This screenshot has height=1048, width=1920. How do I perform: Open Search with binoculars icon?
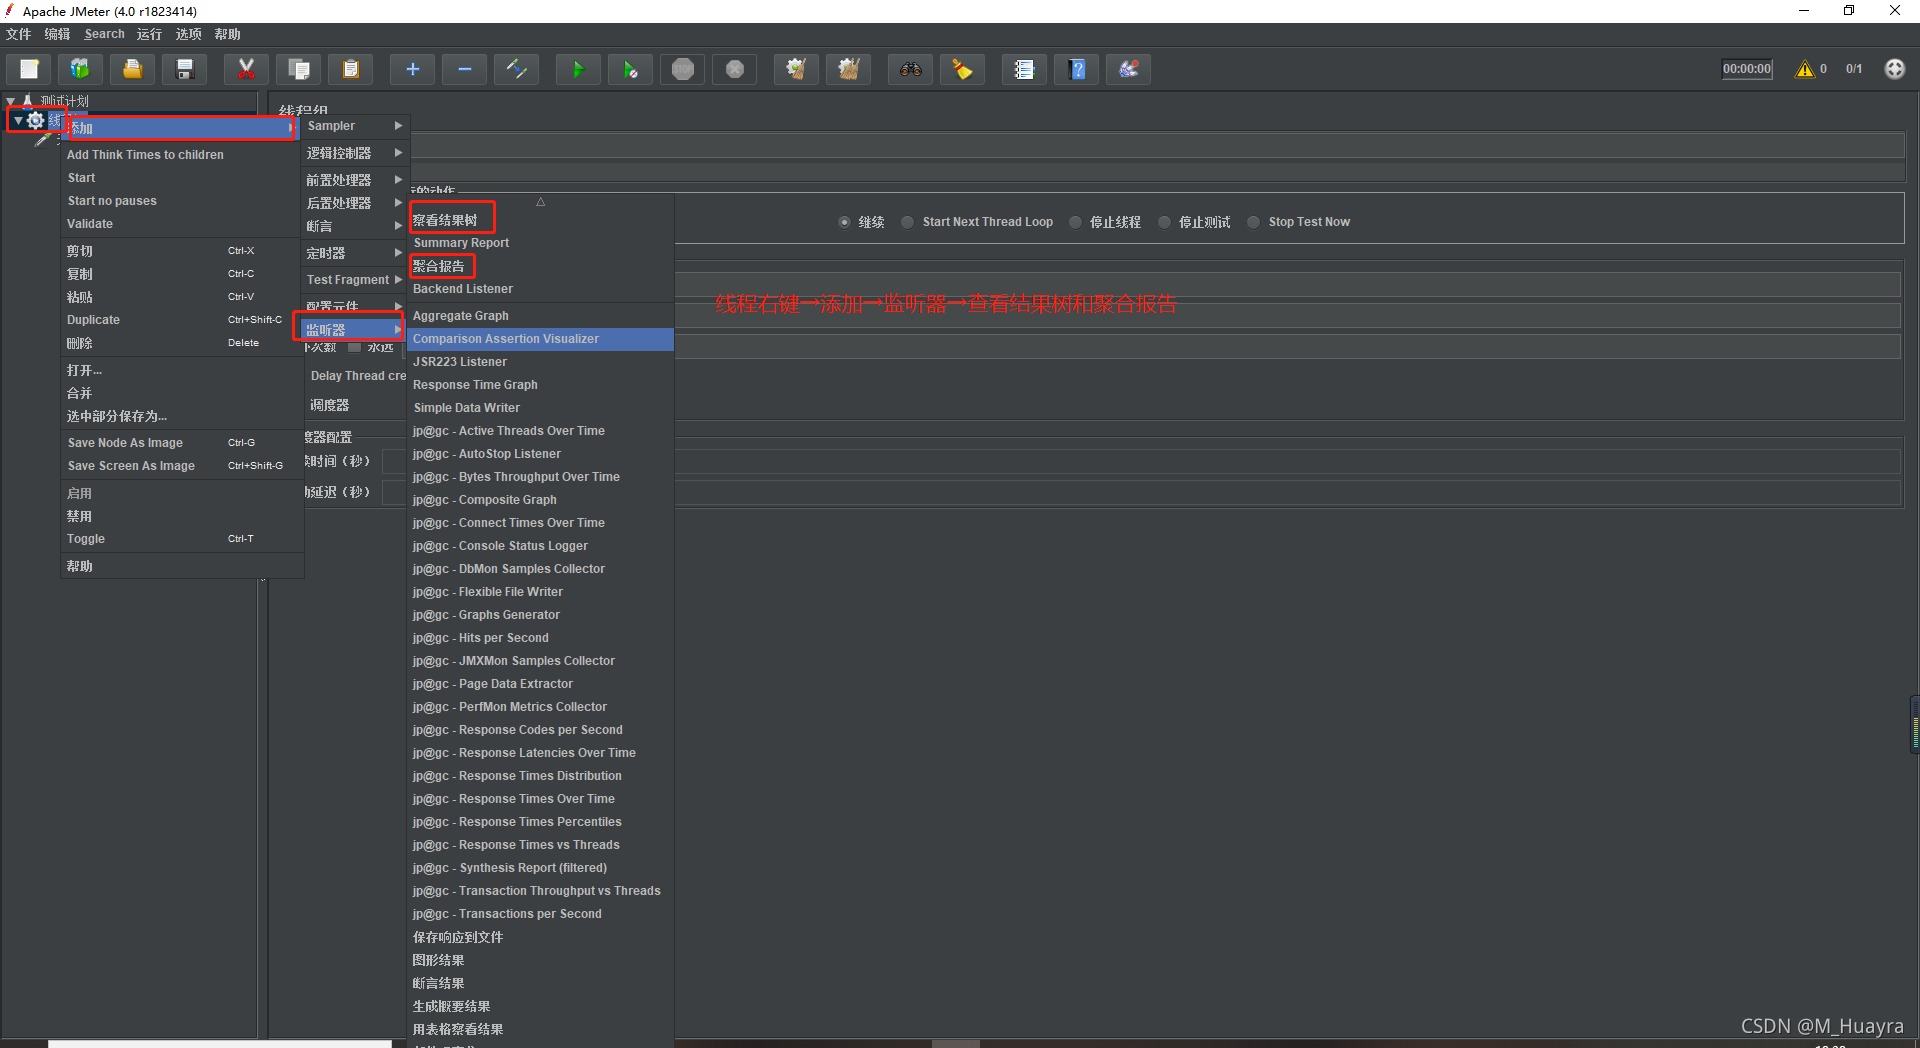(910, 69)
